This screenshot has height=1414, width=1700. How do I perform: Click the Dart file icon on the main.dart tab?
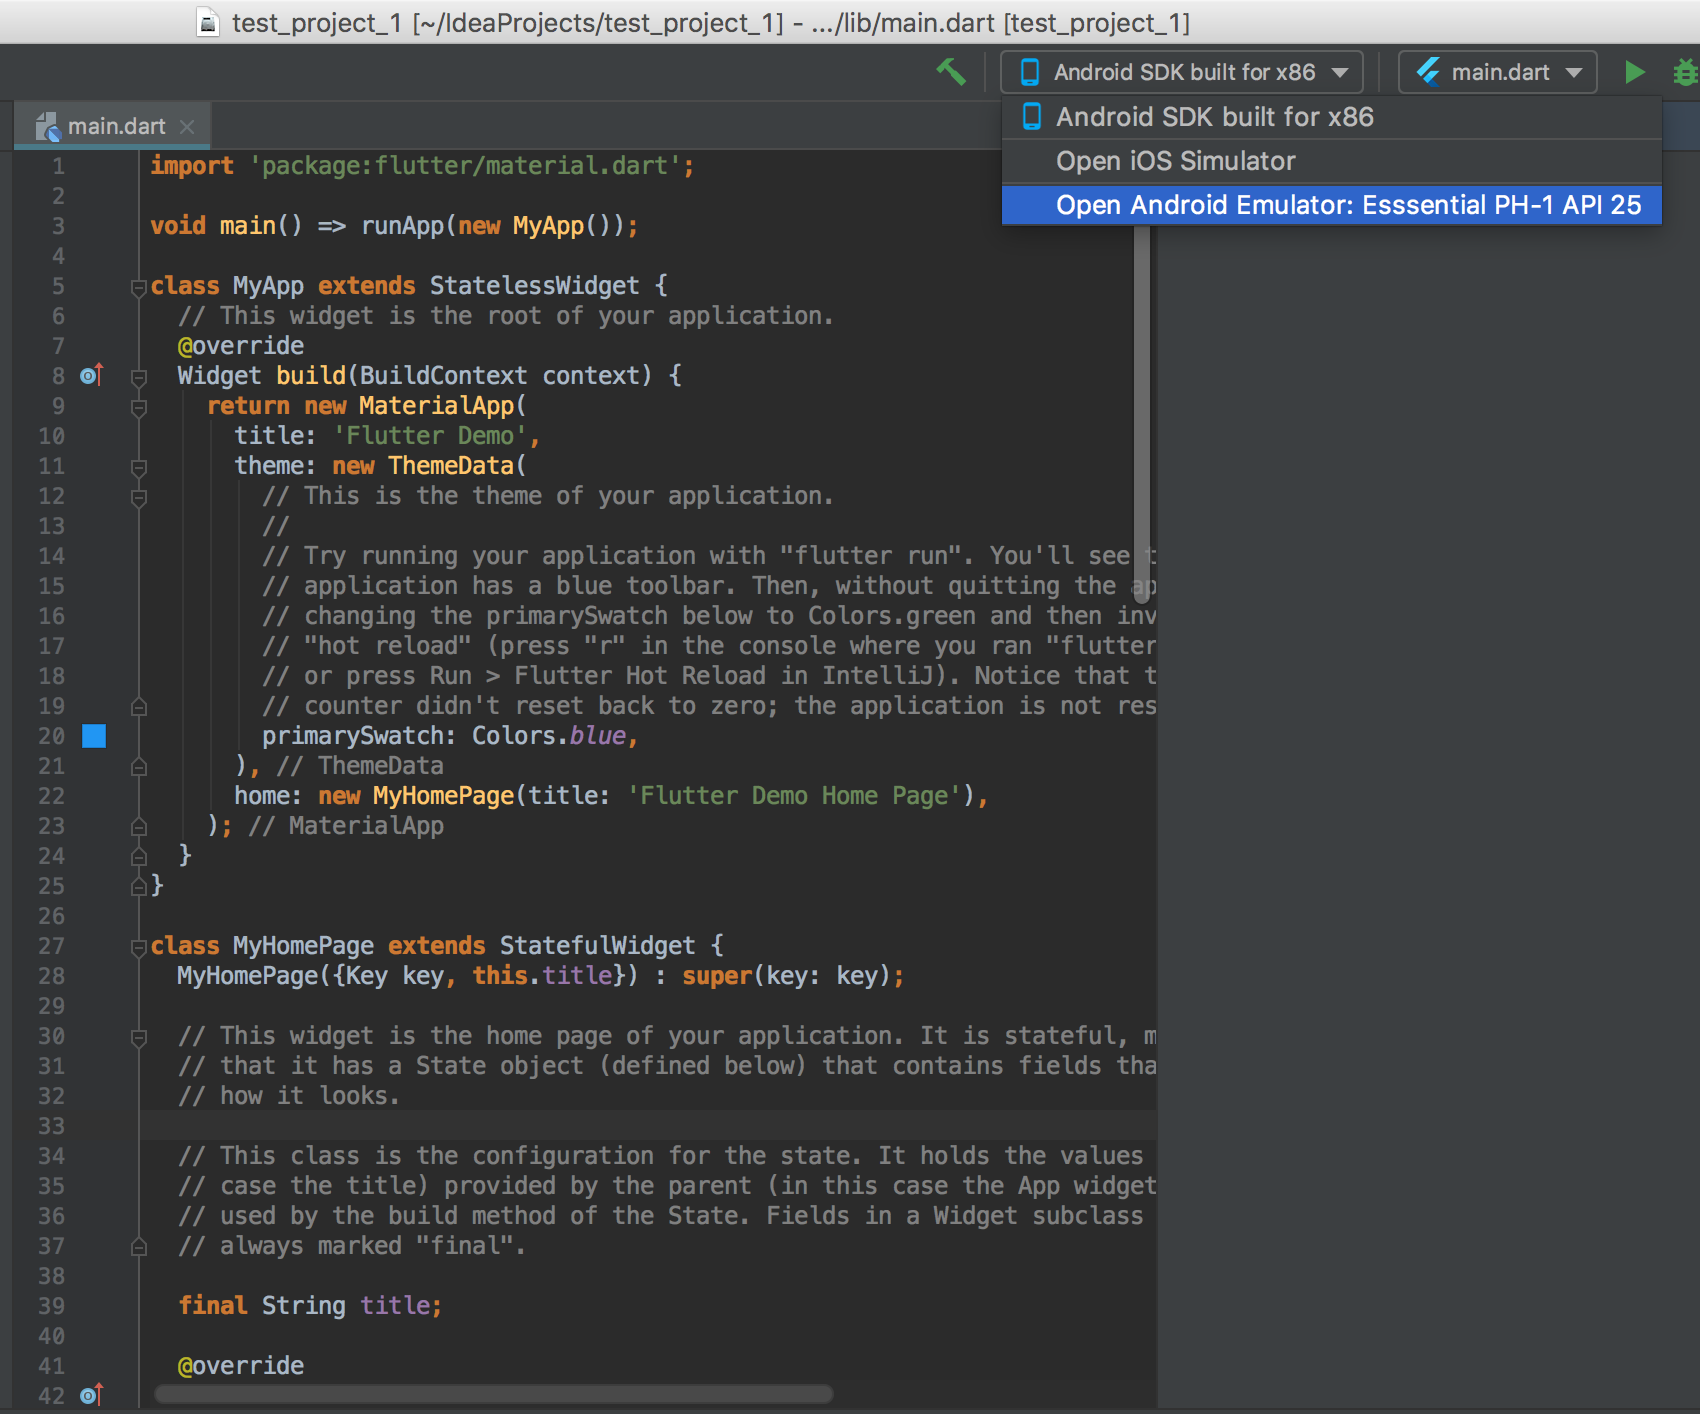click(48, 125)
